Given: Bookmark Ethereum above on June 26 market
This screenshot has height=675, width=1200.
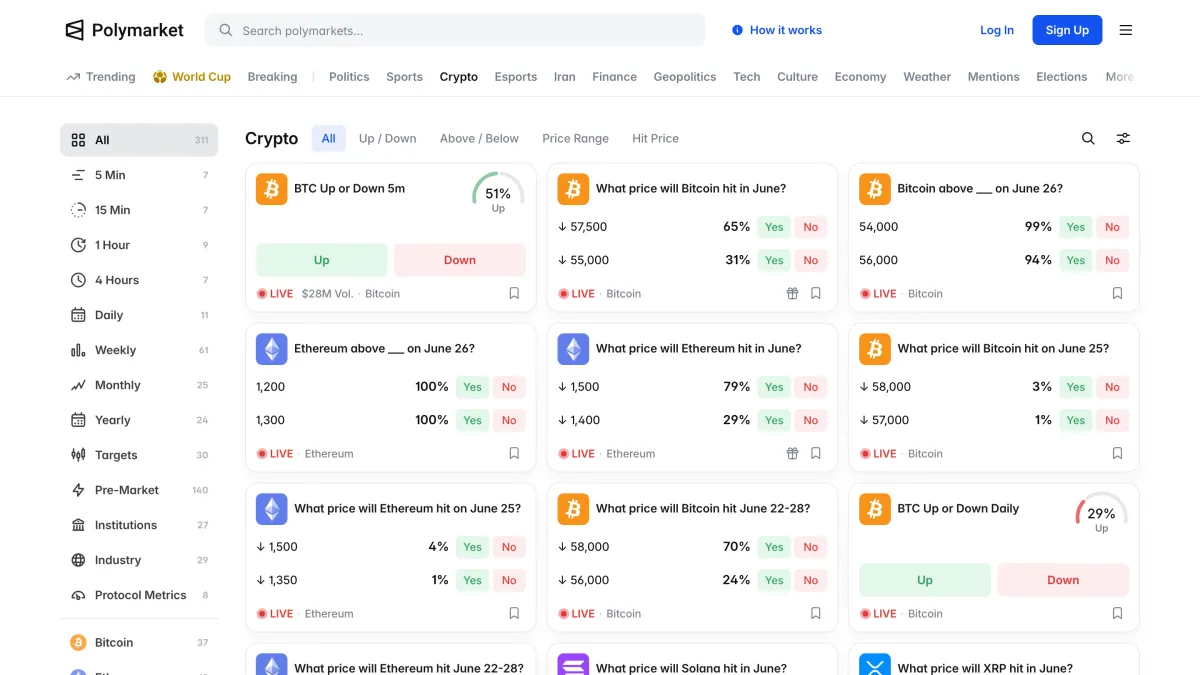Looking at the screenshot, I should (514, 454).
